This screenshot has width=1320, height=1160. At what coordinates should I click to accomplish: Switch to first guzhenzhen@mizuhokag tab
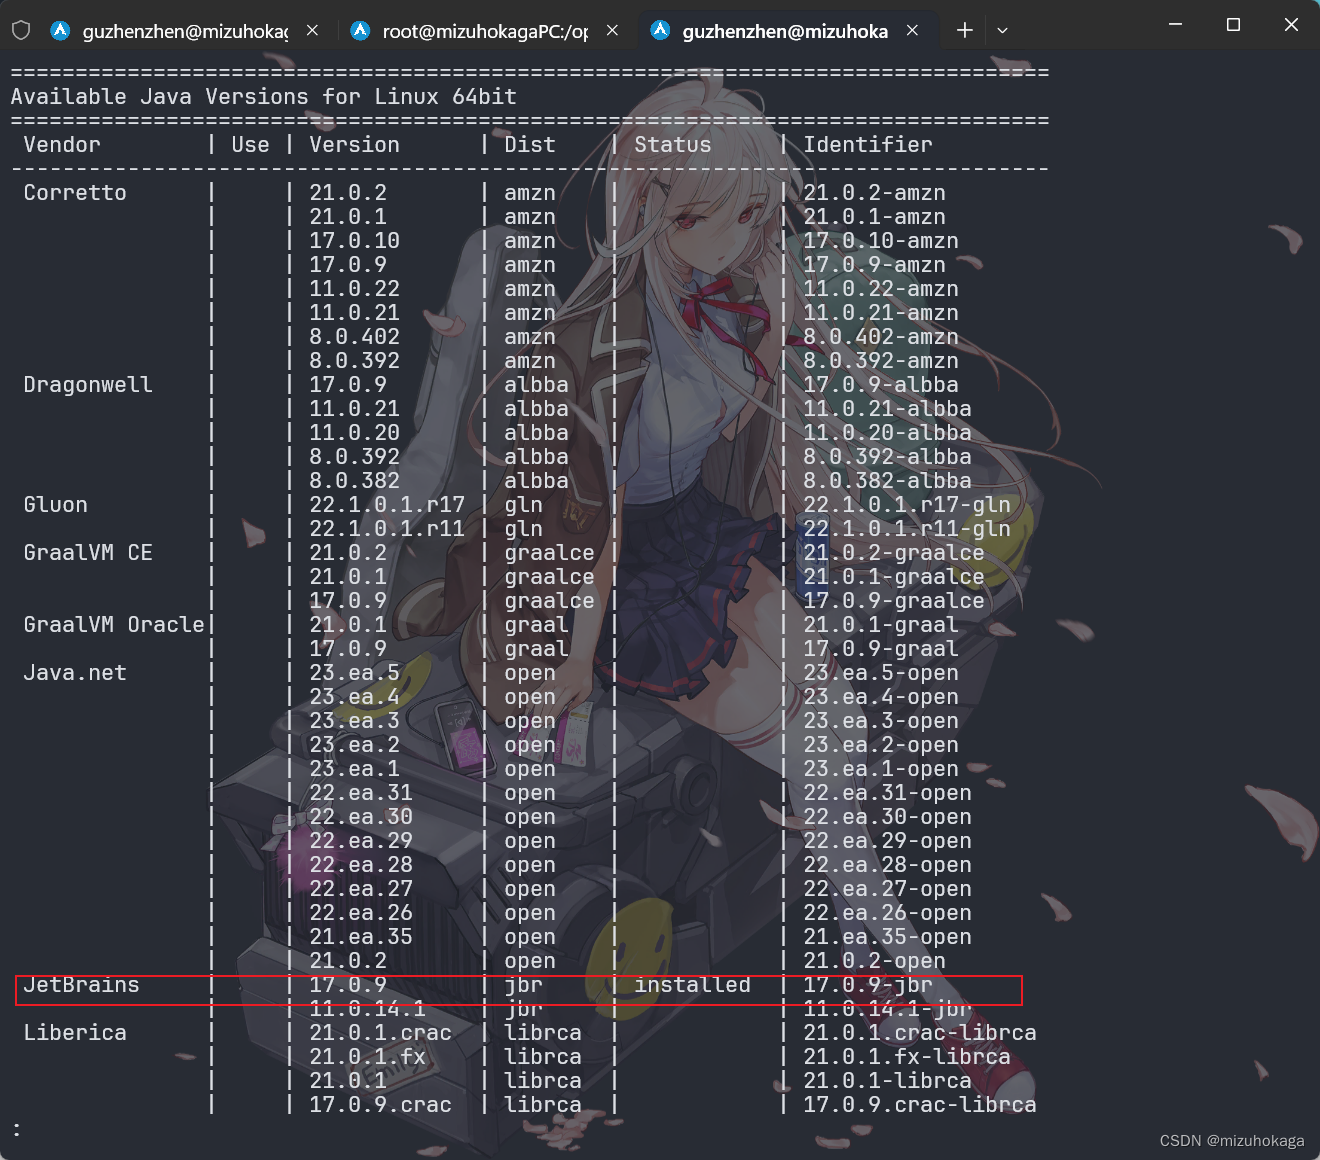coord(187,30)
